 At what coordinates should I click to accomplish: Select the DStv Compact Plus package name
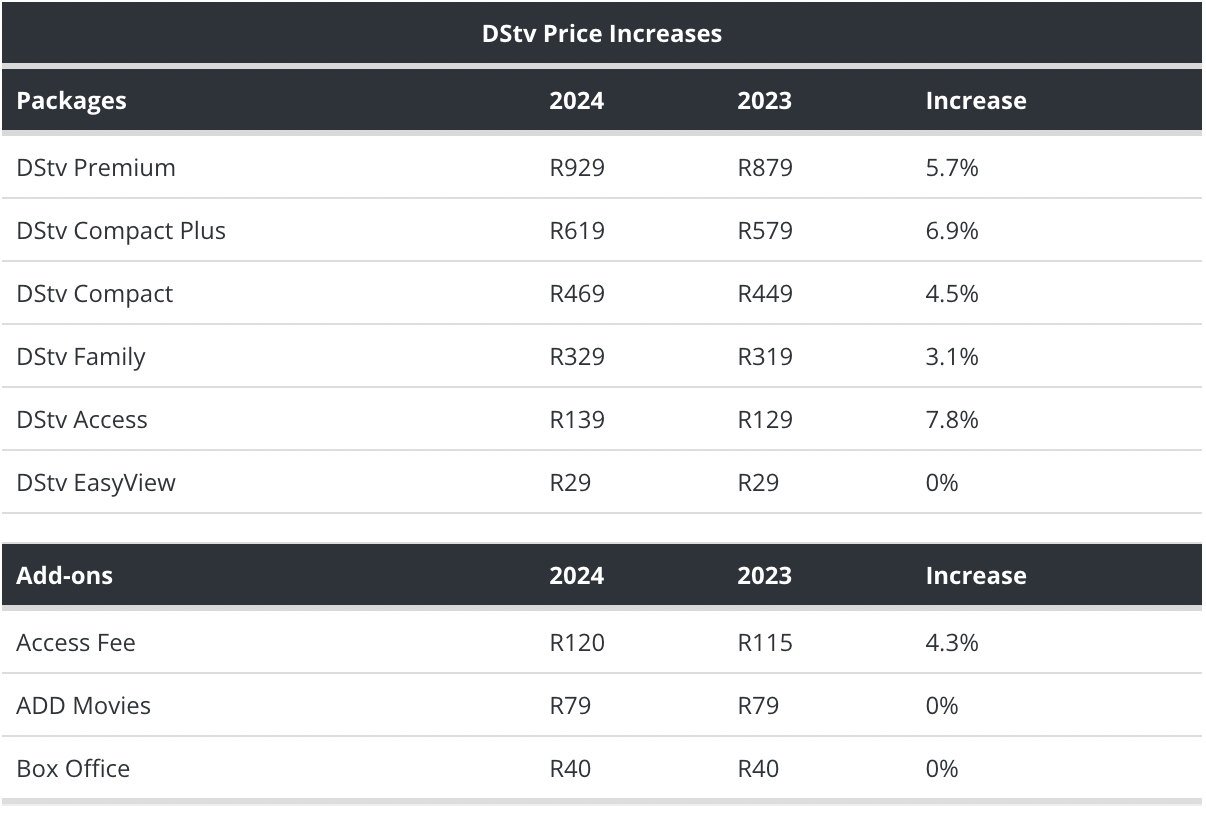(121, 231)
